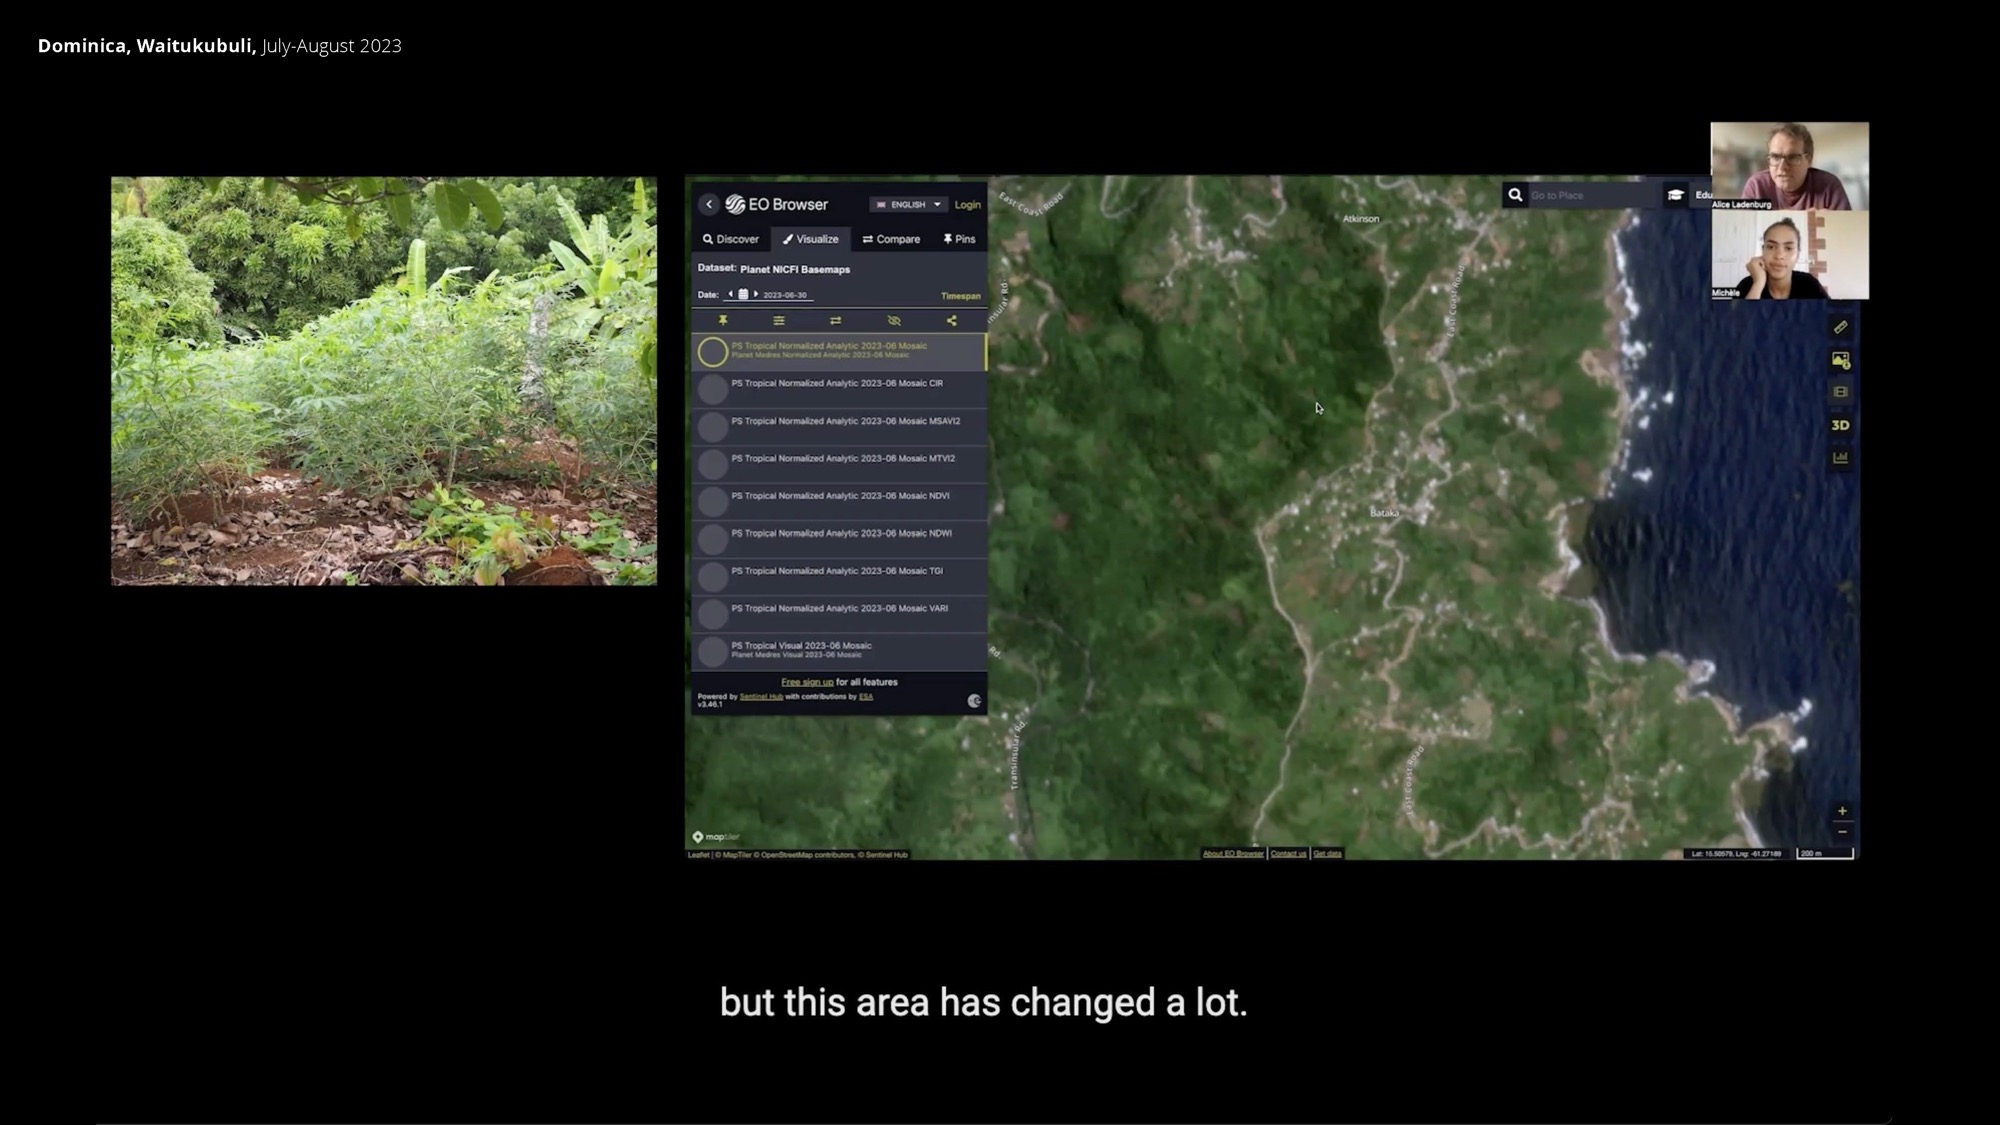Image resolution: width=2002 pixels, height=1125 pixels.
Task: Click the add-to-compare arrows icon
Action: (836, 321)
